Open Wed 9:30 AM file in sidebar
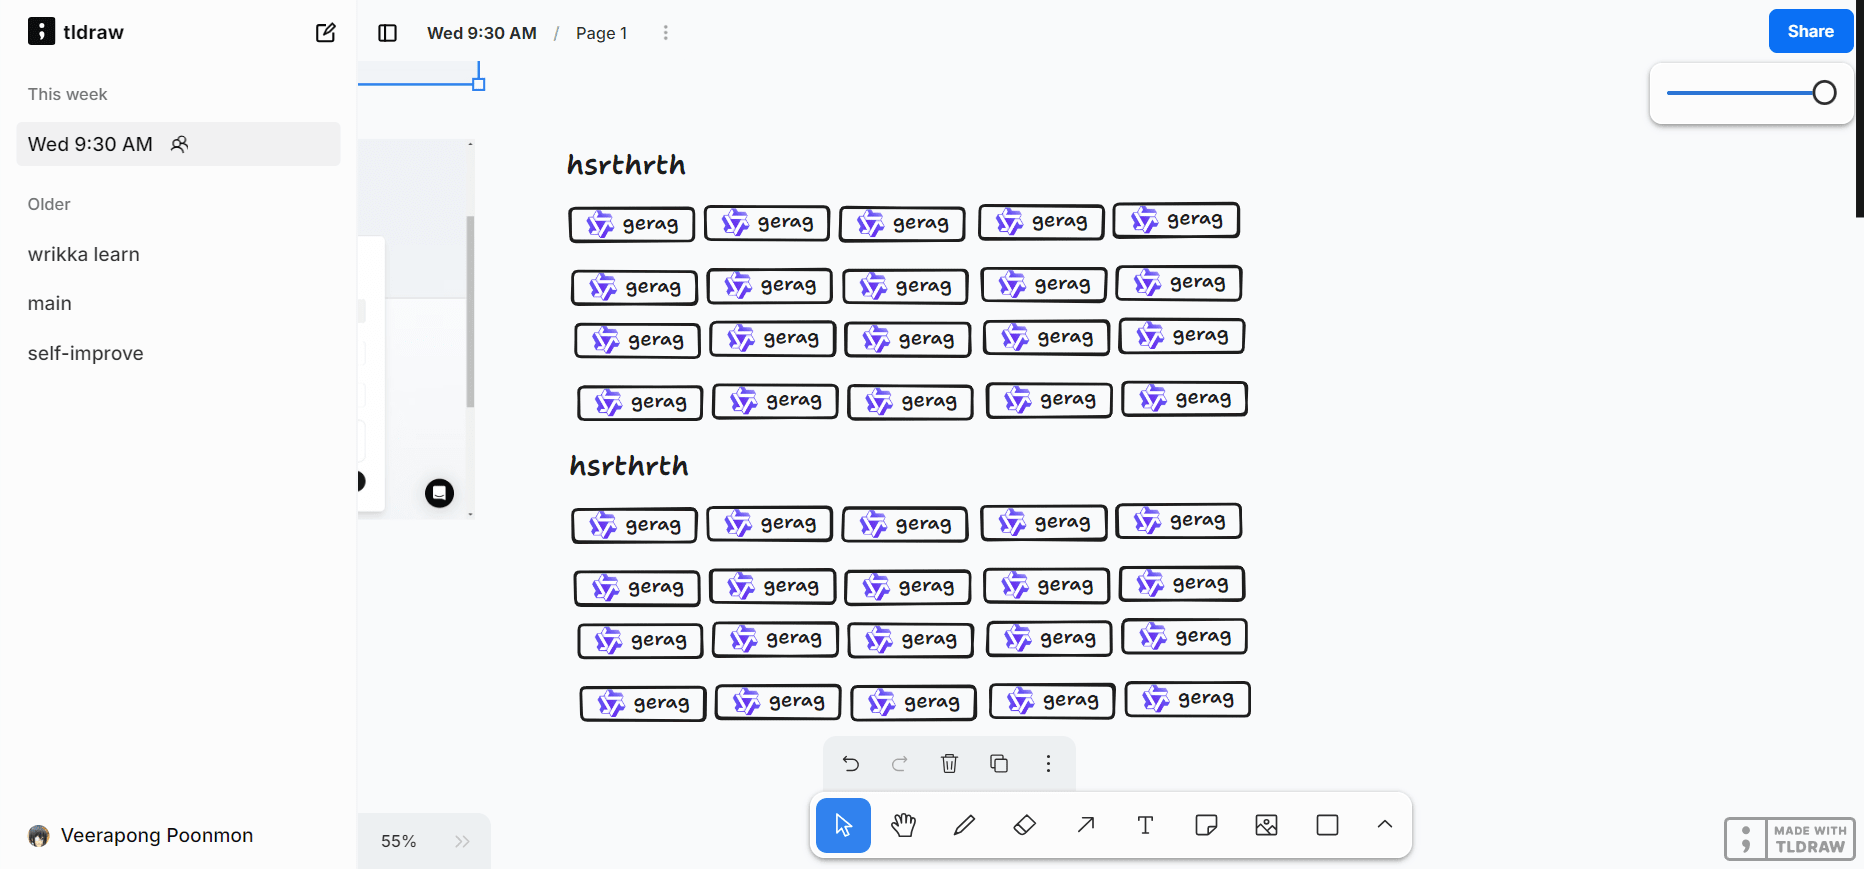Screen dimensions: 1864x869 pos(178,144)
